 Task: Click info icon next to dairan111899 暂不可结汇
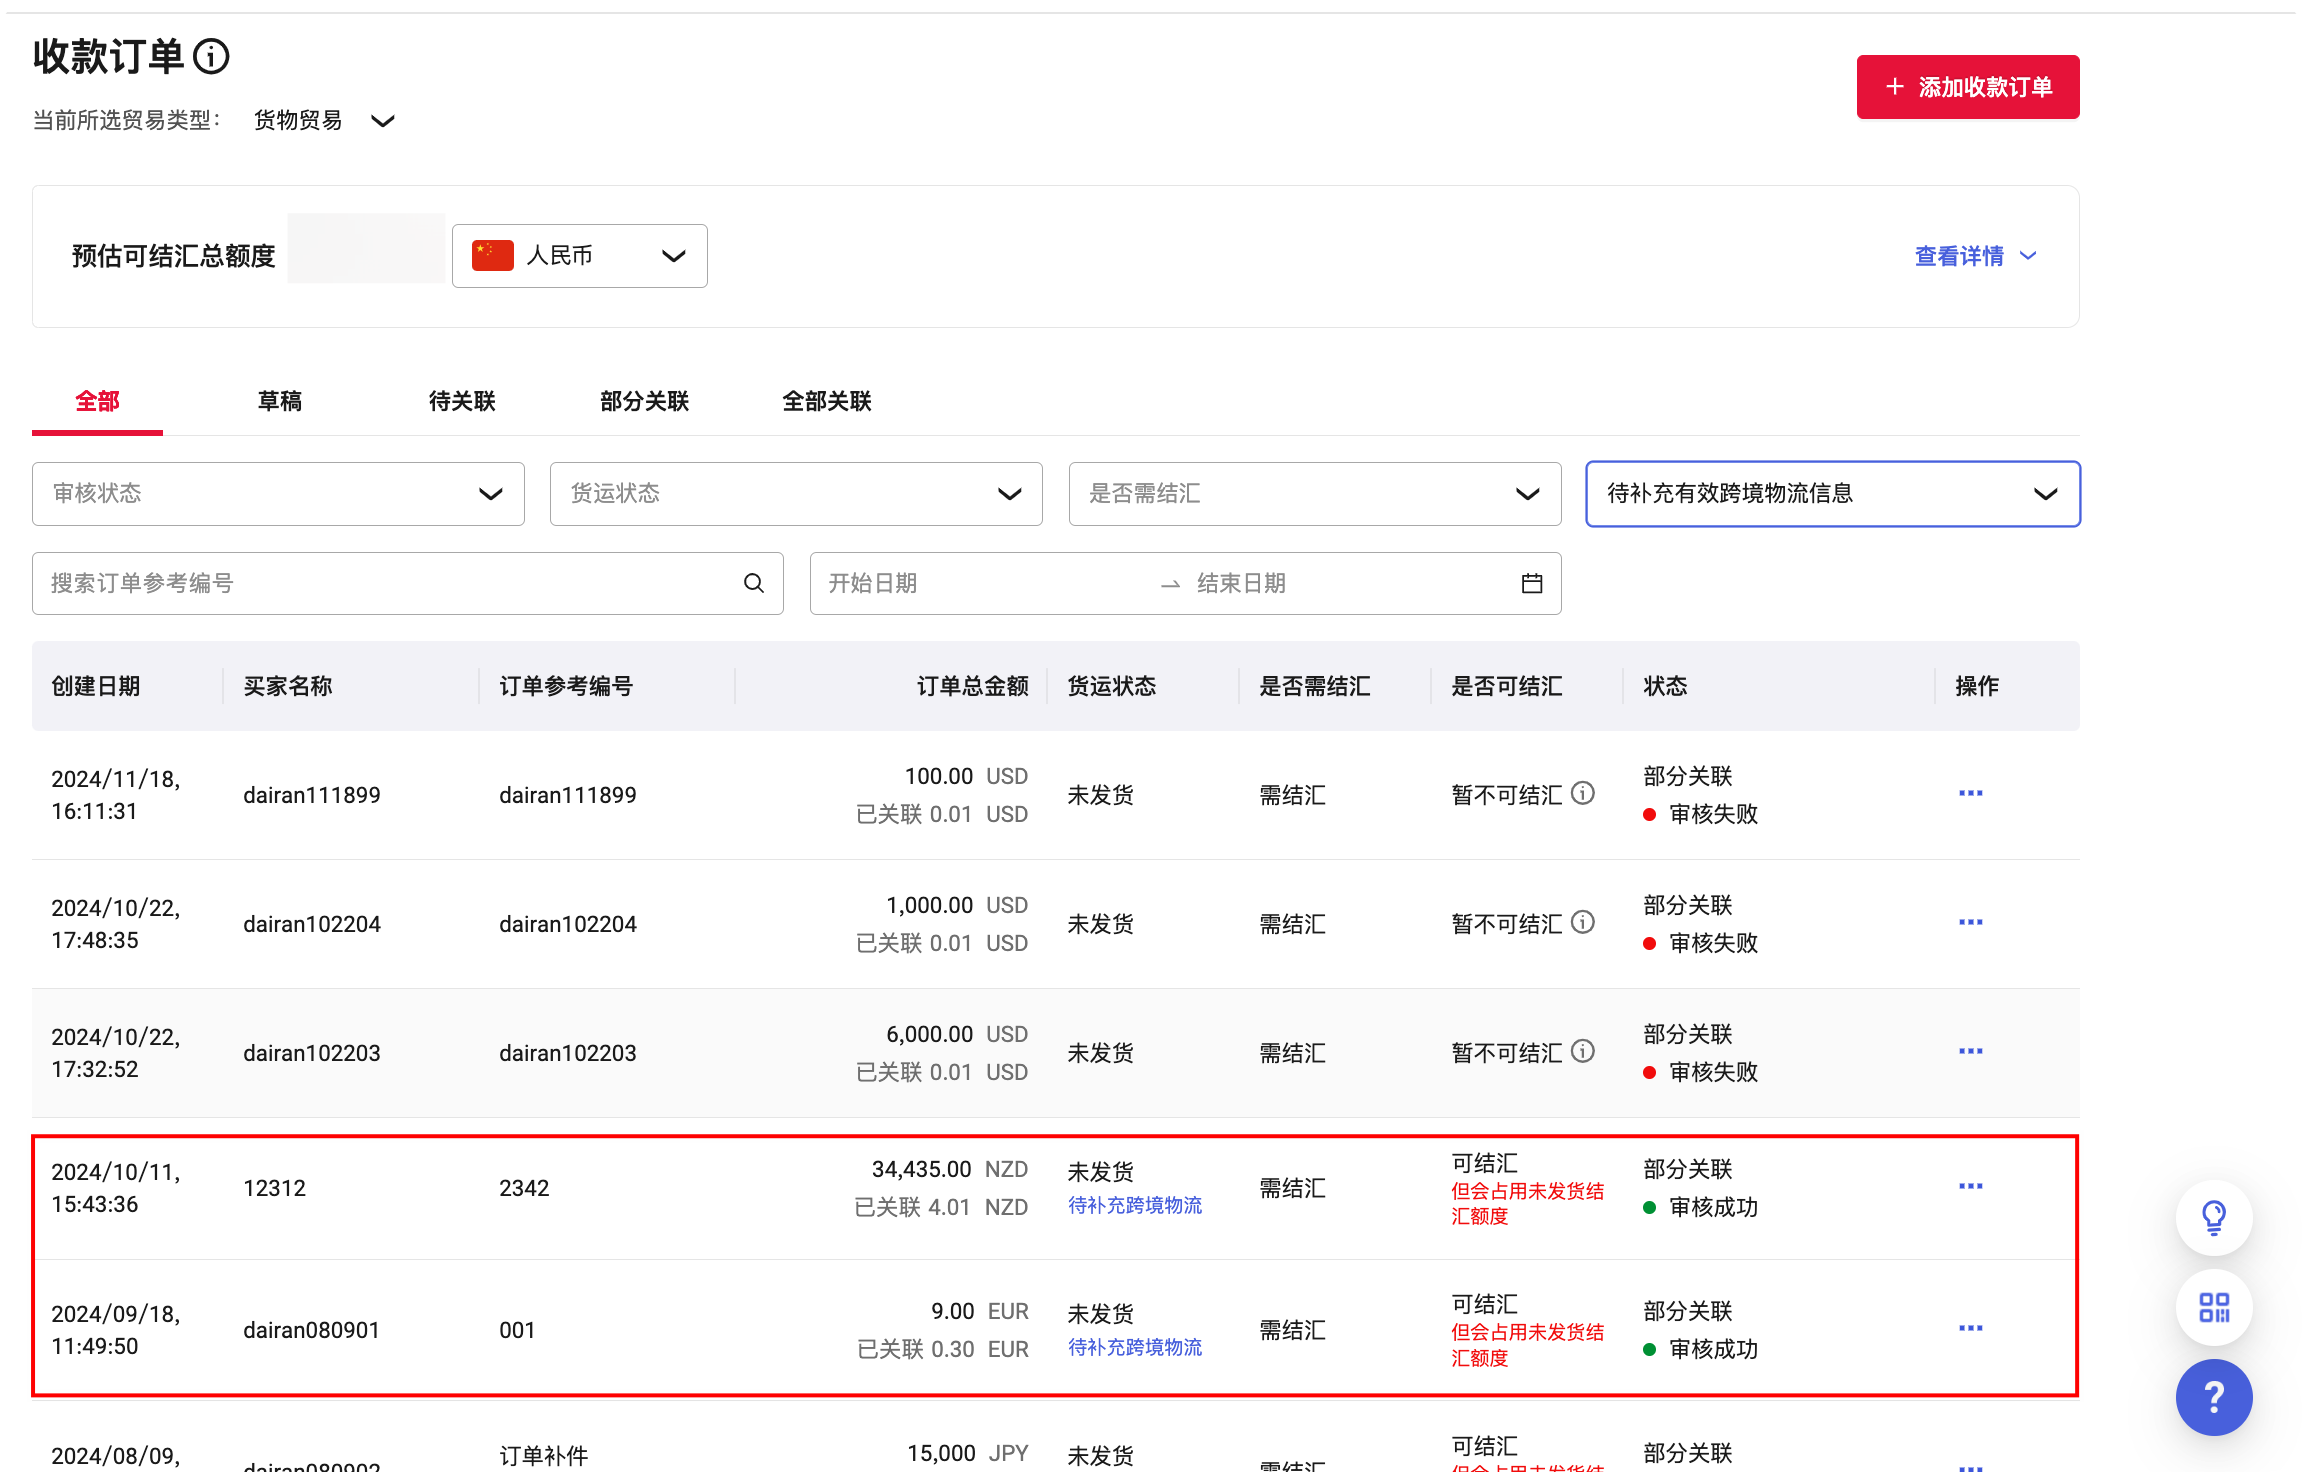click(1583, 793)
